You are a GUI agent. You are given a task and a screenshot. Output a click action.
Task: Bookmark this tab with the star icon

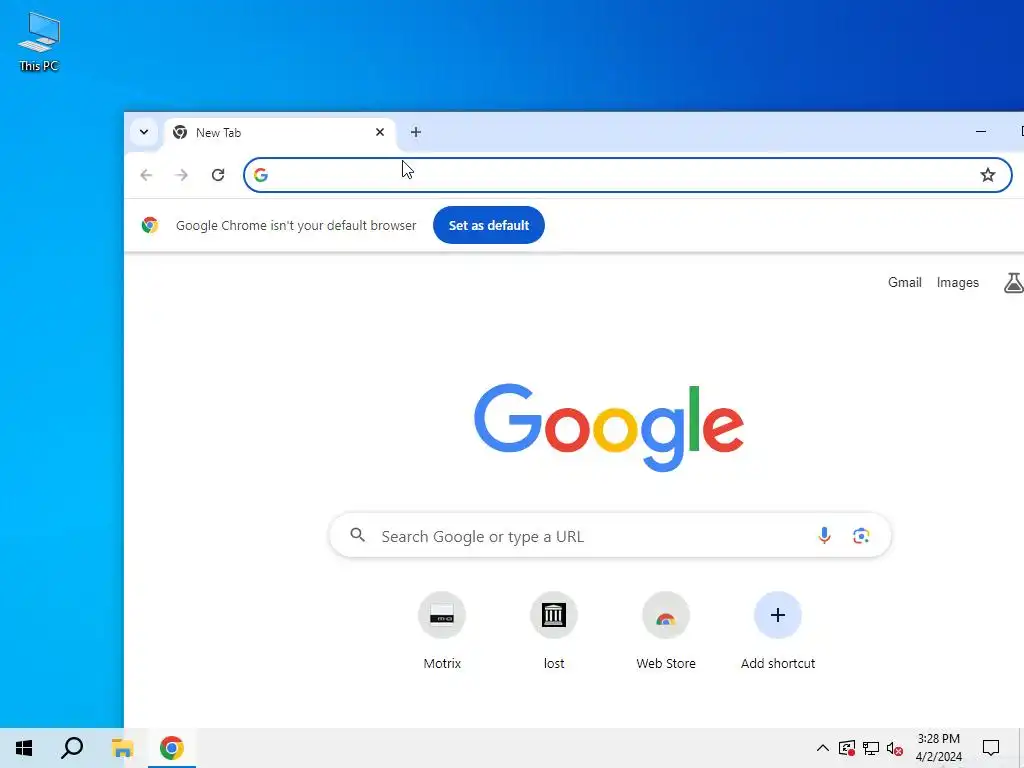pyautogui.click(x=987, y=175)
